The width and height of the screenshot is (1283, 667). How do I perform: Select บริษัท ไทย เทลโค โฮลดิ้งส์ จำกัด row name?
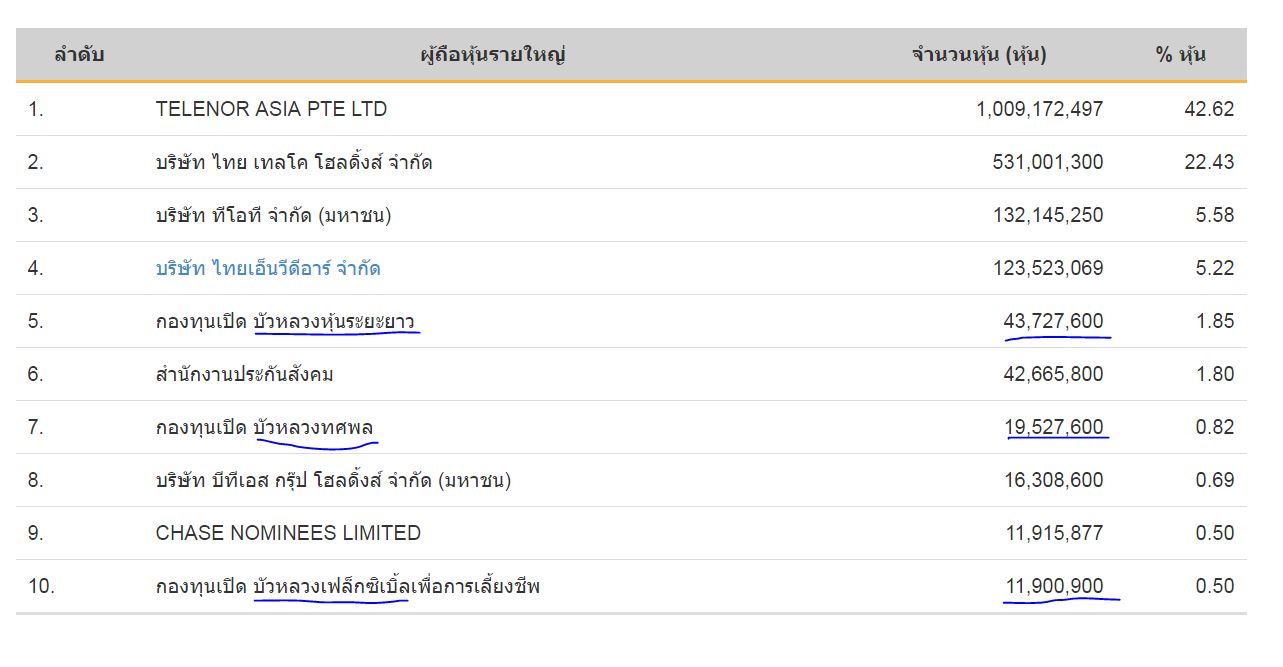coord(294,162)
